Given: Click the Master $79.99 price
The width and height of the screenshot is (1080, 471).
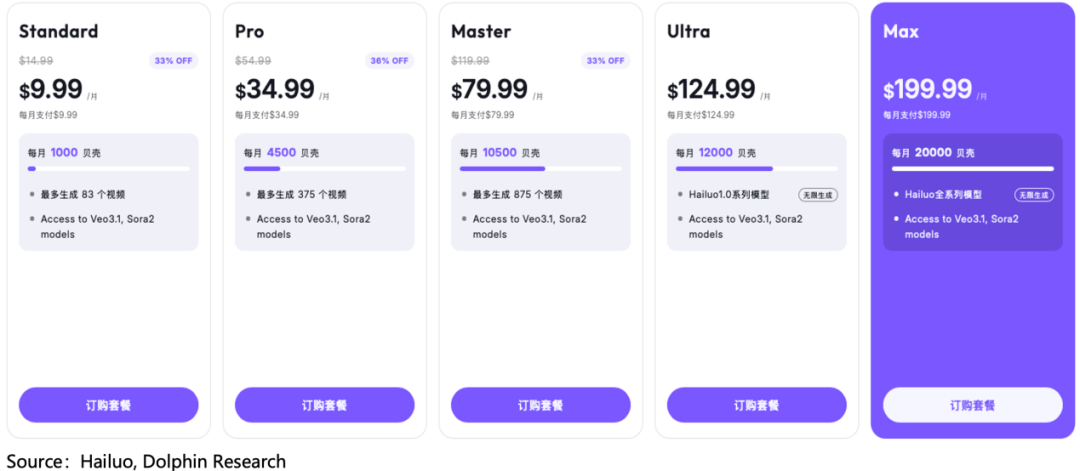Looking at the screenshot, I should (x=489, y=90).
